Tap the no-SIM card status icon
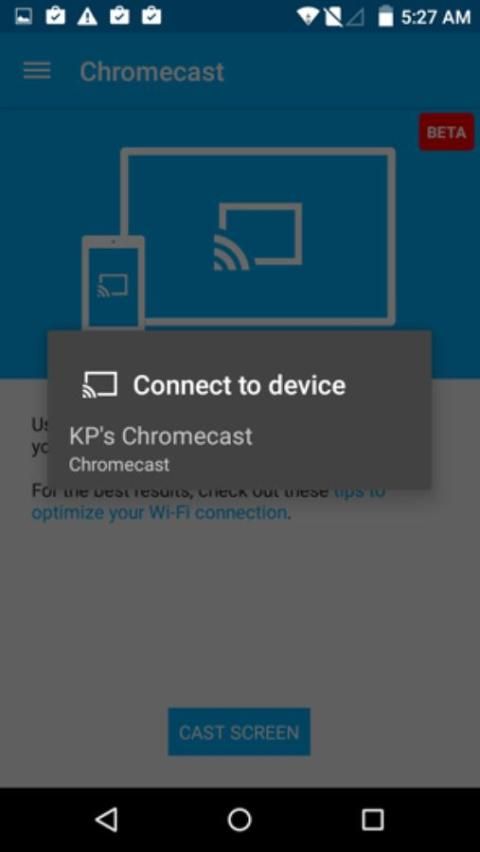Viewport: 480px width, 852px height. (x=334, y=17)
